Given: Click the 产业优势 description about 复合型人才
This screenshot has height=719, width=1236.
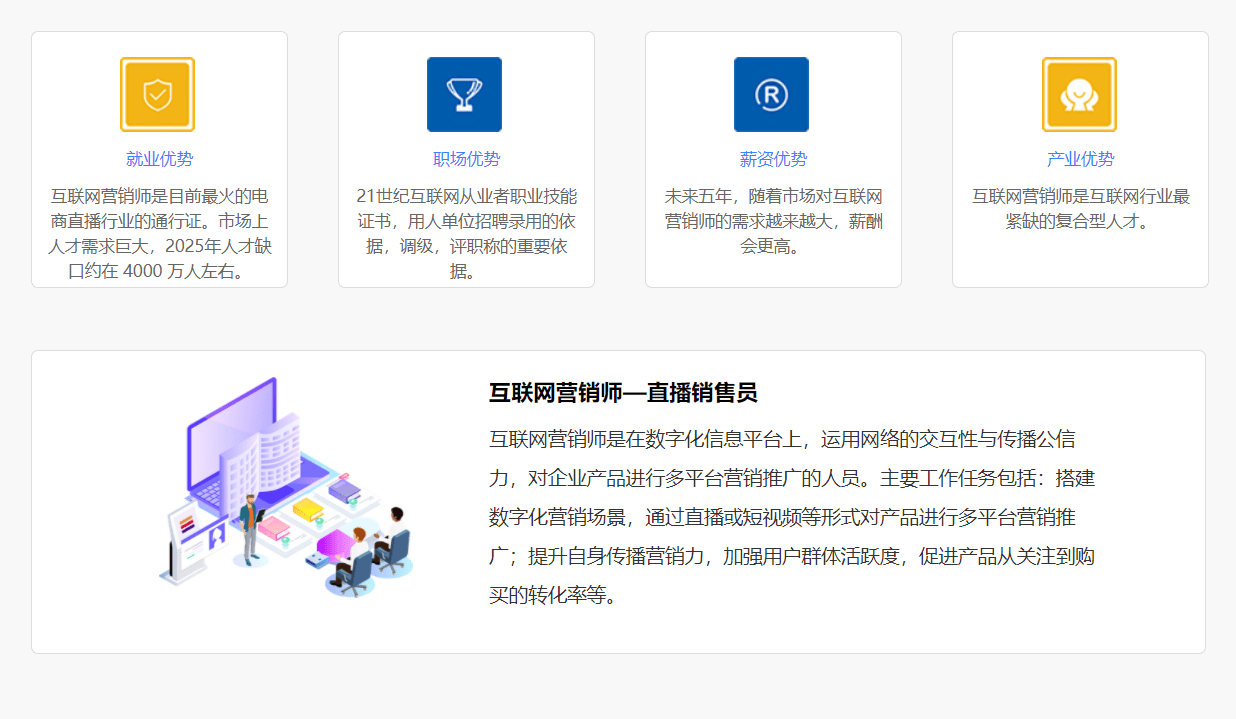Looking at the screenshot, I should point(1080,208).
